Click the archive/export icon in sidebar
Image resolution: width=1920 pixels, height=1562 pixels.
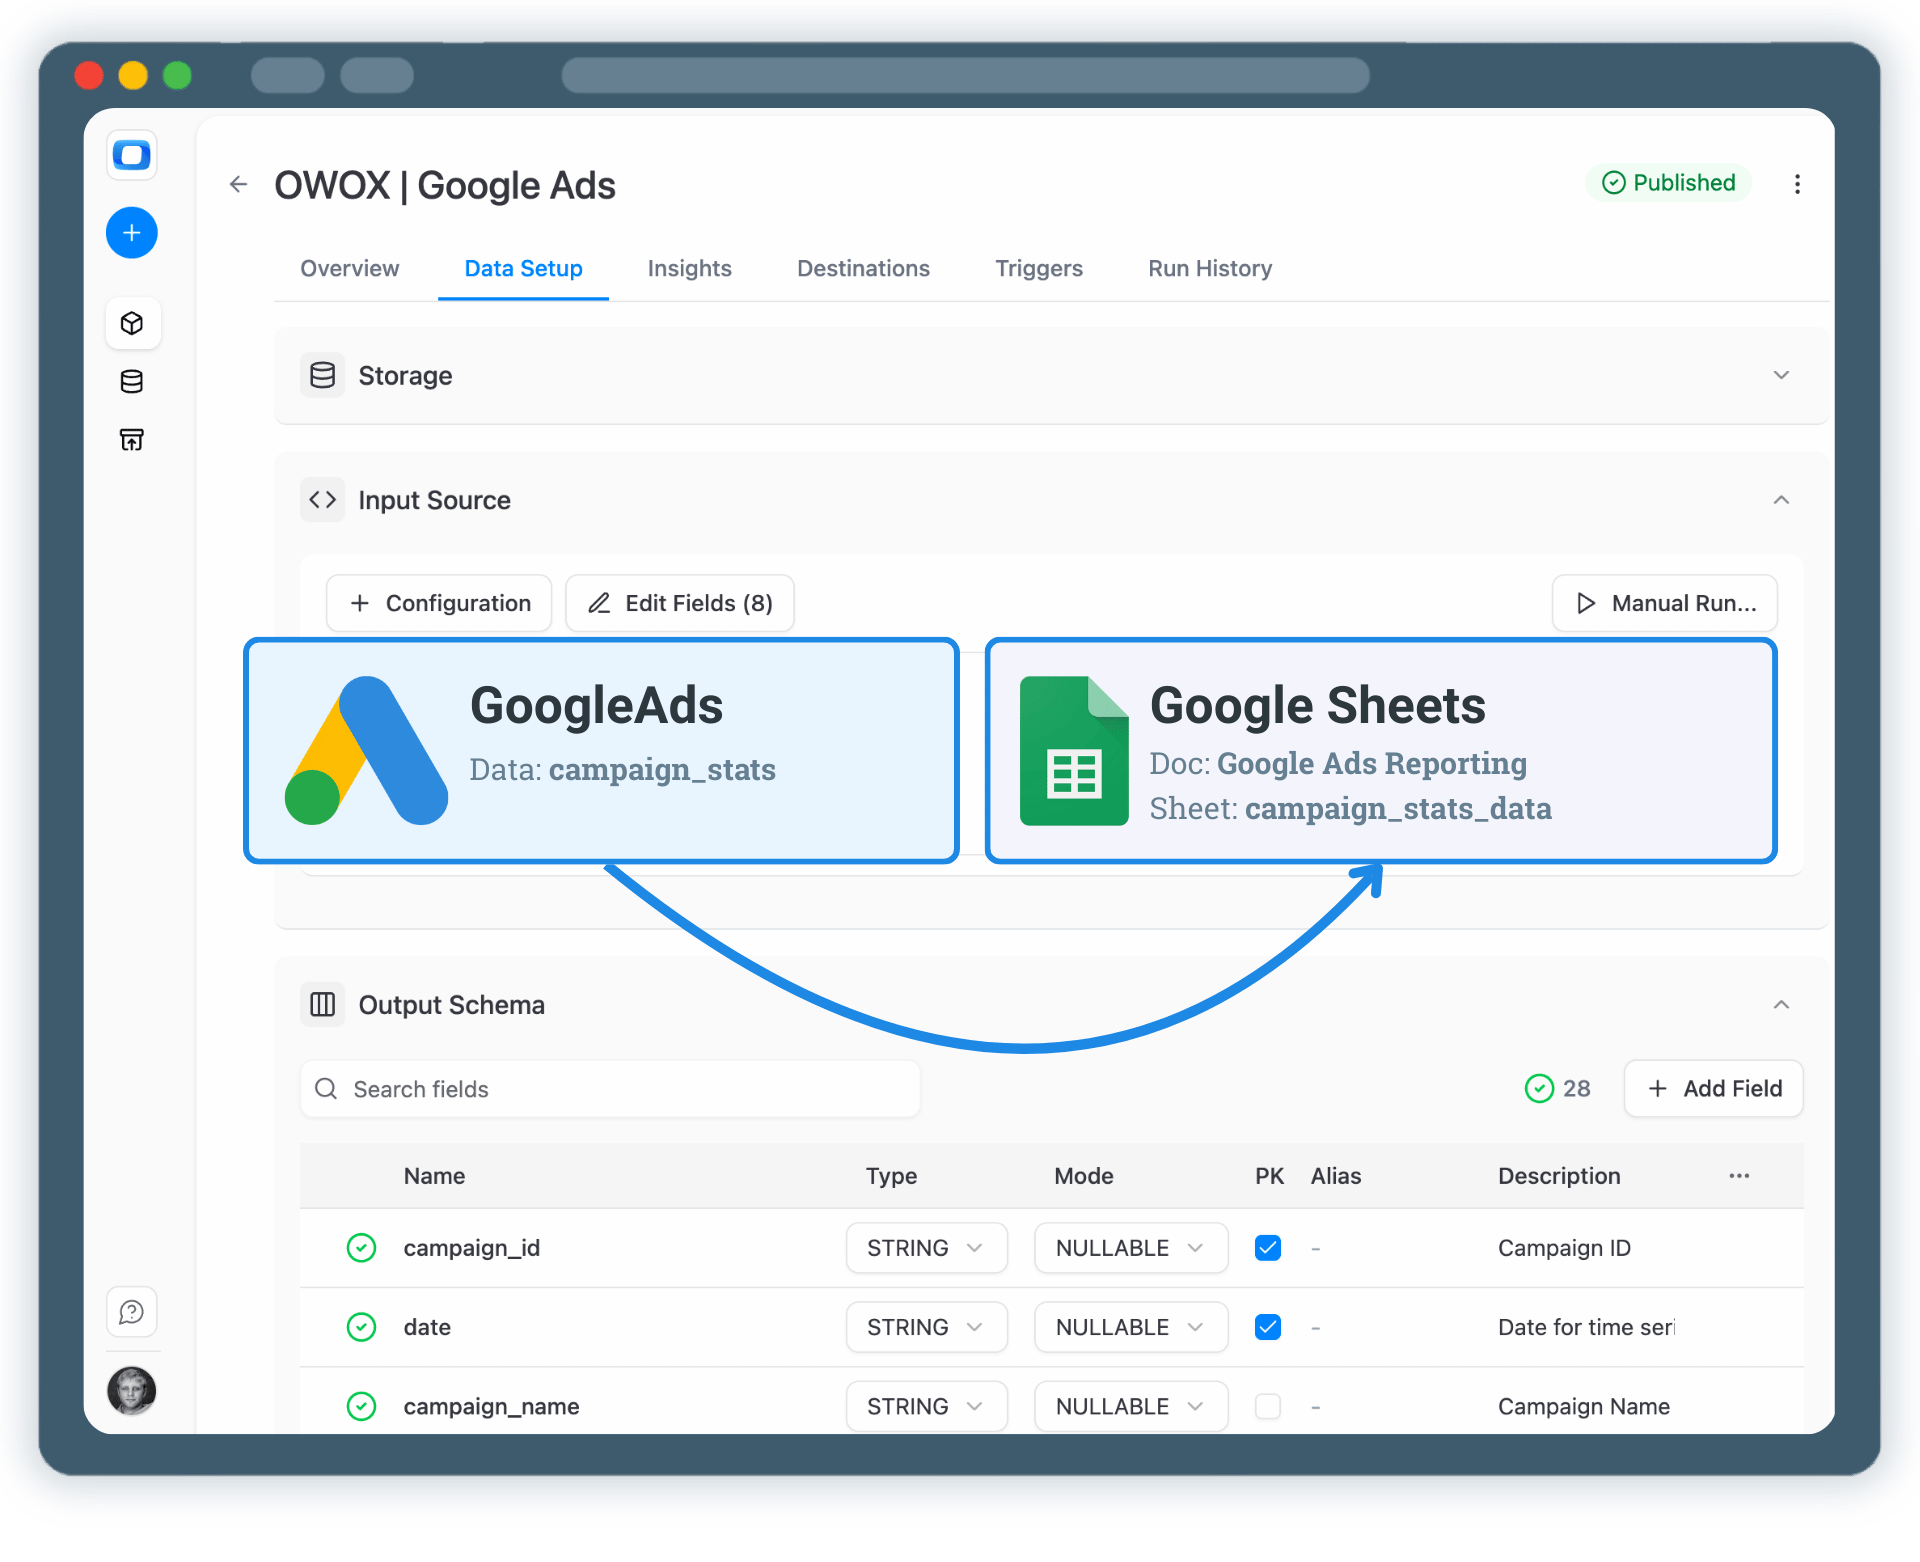coord(131,439)
